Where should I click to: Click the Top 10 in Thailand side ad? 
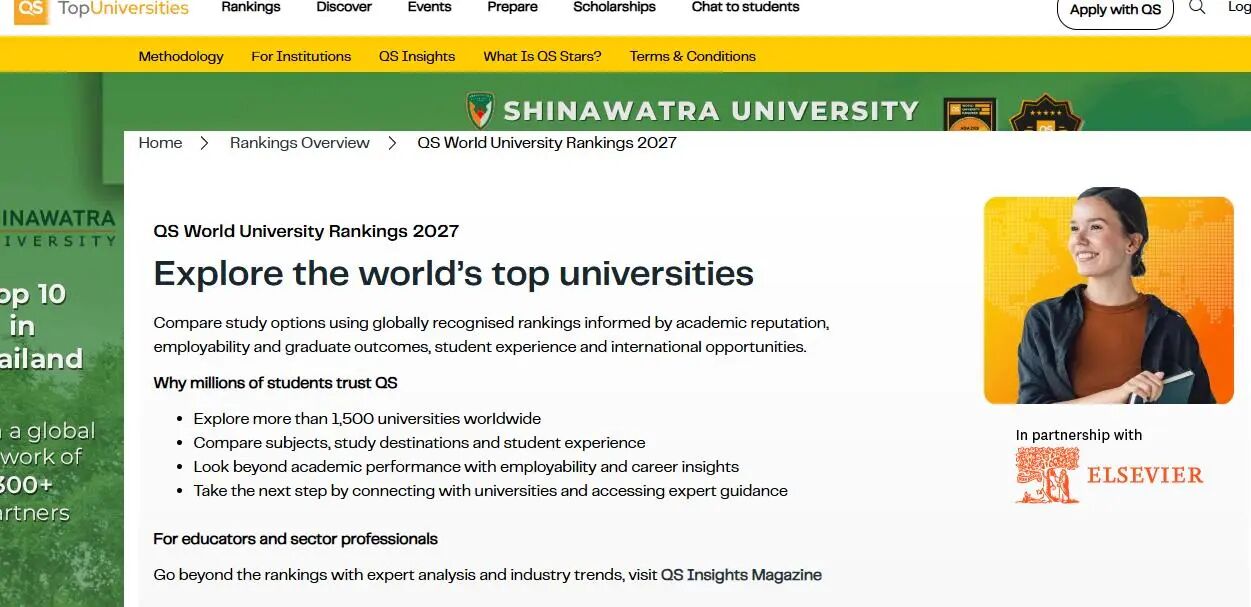click(x=62, y=340)
